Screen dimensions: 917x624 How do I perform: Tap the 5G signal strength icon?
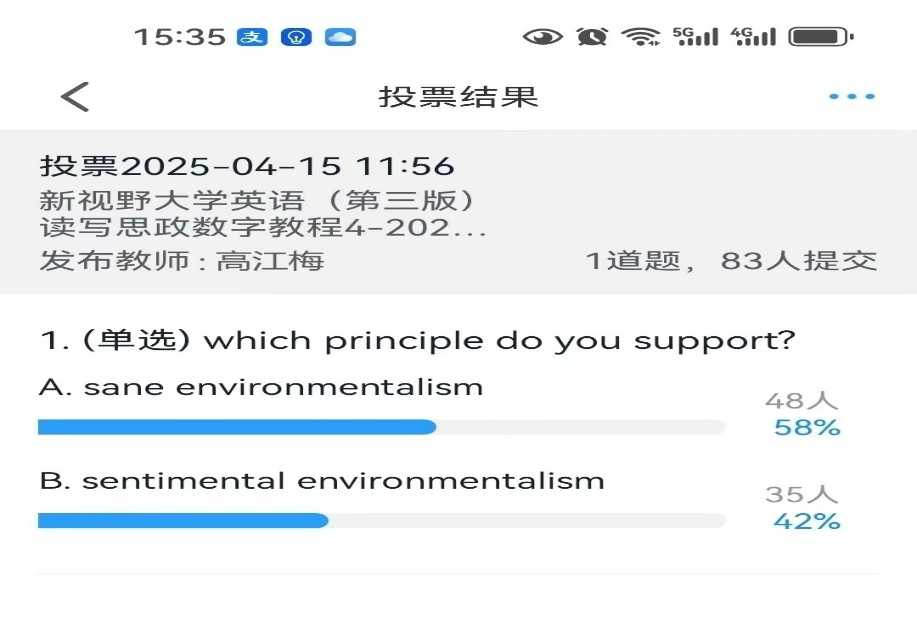point(696,37)
